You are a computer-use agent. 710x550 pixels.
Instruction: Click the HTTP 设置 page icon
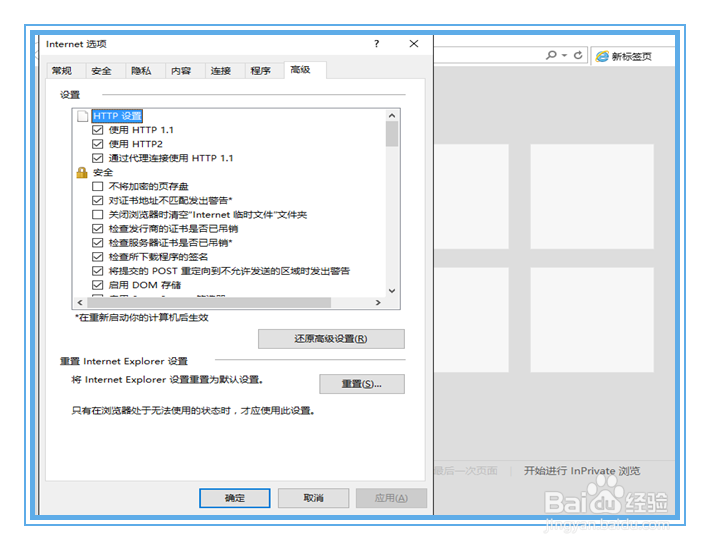coord(82,116)
